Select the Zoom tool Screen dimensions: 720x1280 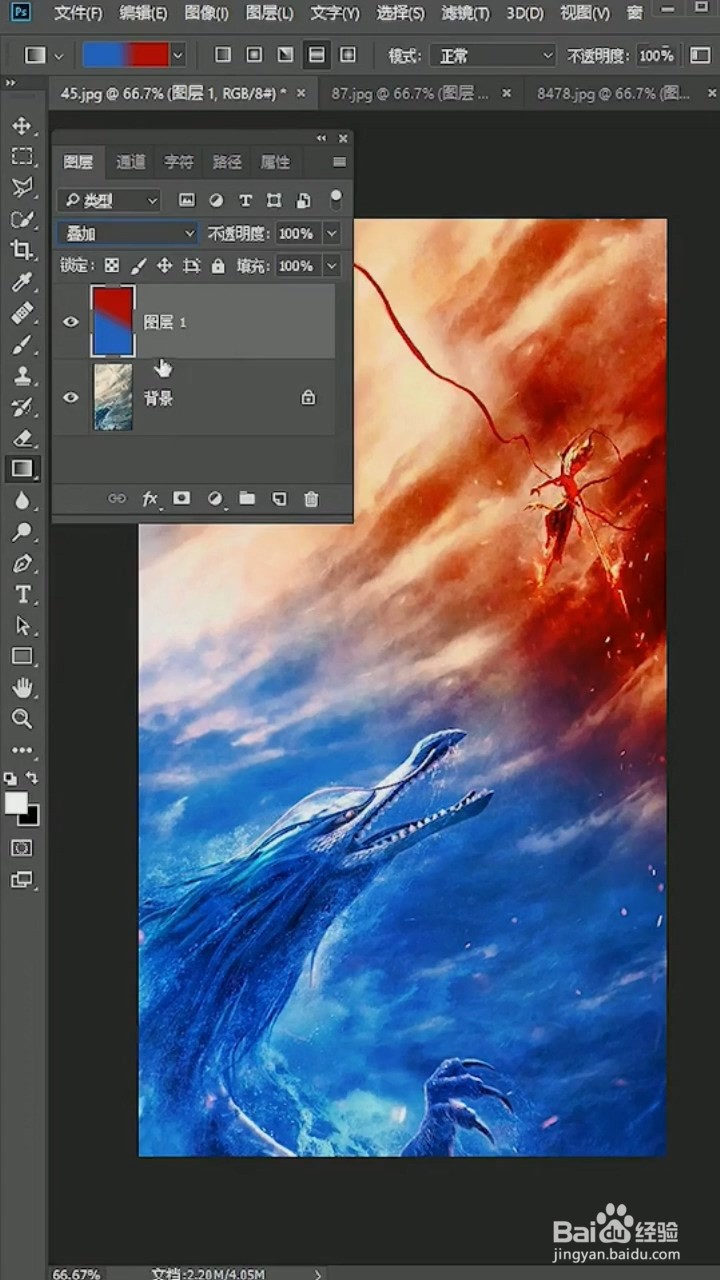pos(22,719)
